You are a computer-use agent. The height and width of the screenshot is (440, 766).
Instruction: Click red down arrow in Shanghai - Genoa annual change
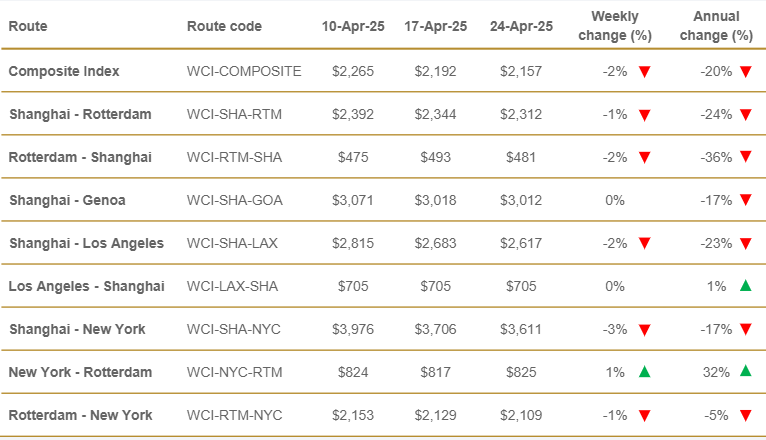click(745, 200)
